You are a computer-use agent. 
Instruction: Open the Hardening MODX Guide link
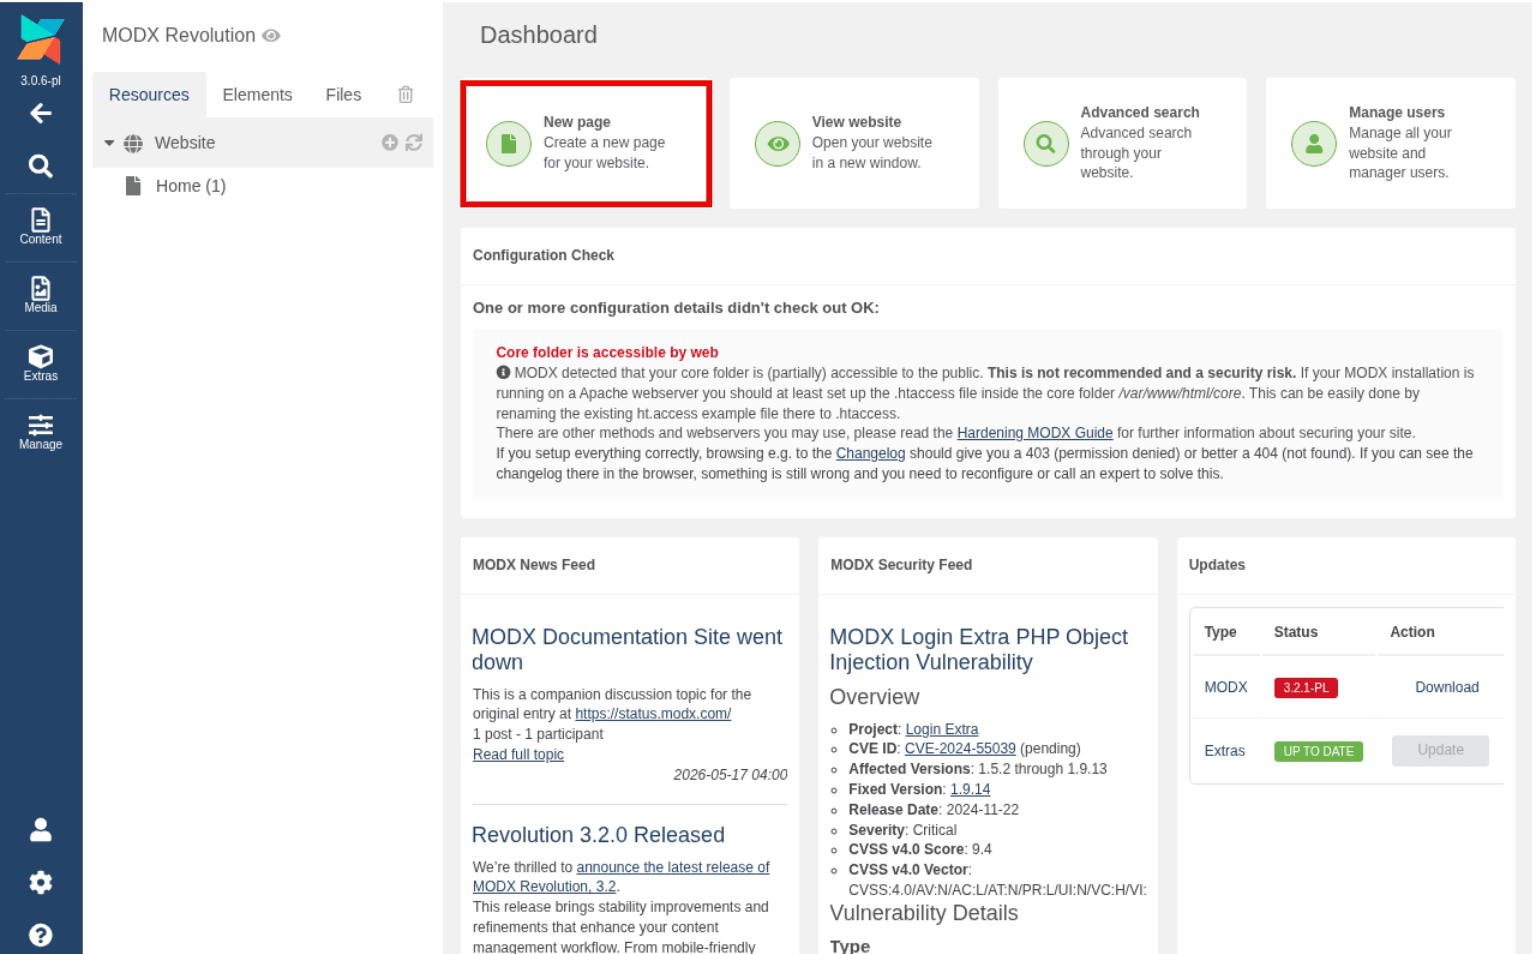[1035, 433]
